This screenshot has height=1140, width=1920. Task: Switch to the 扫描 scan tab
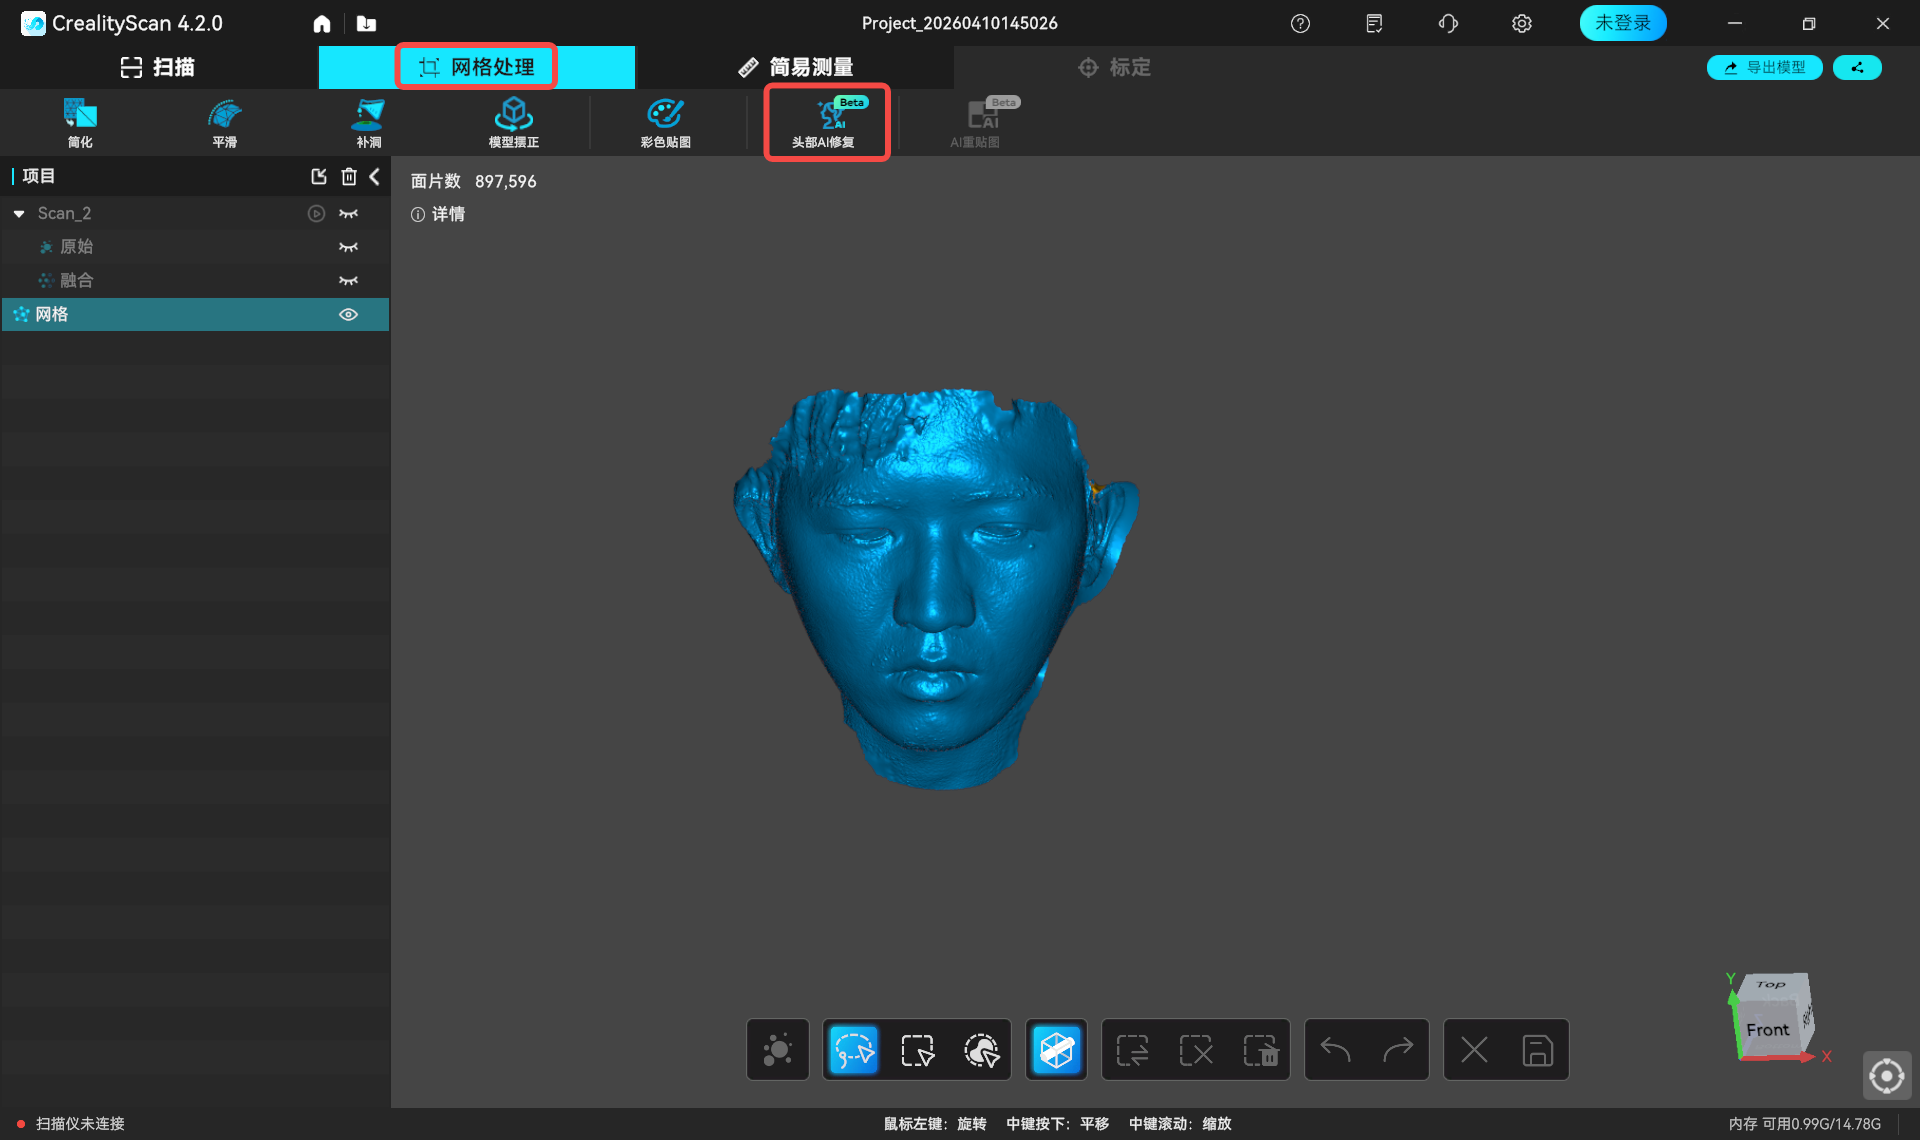[158, 67]
